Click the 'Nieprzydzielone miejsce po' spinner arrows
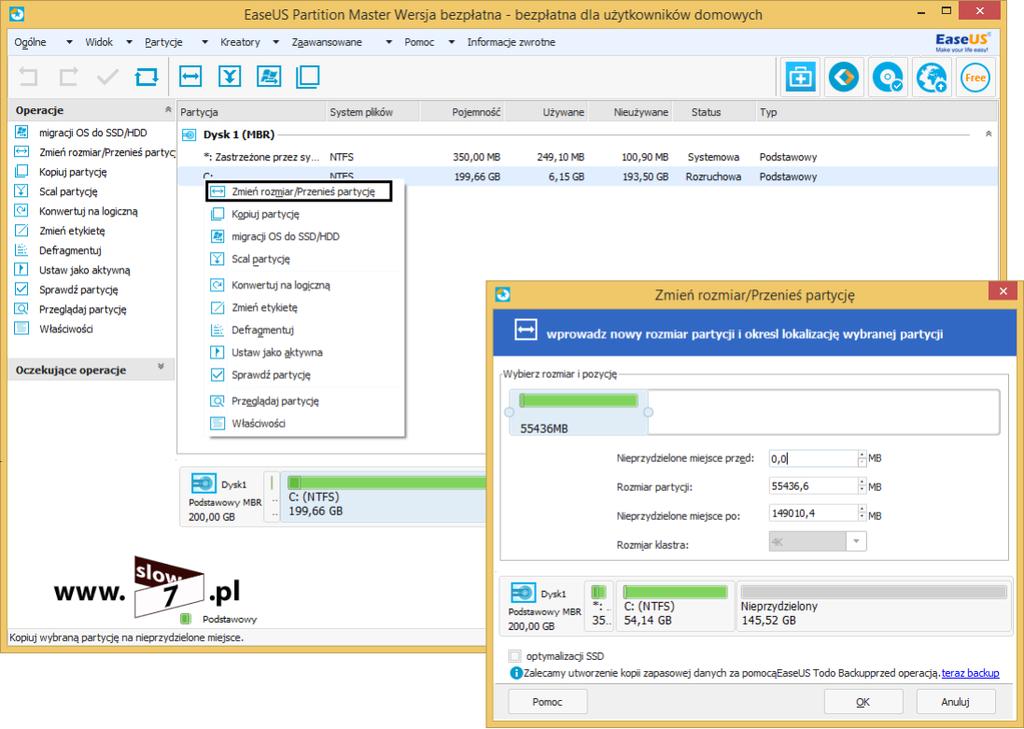Image resolution: width=1024 pixels, height=729 pixels. [x=862, y=513]
